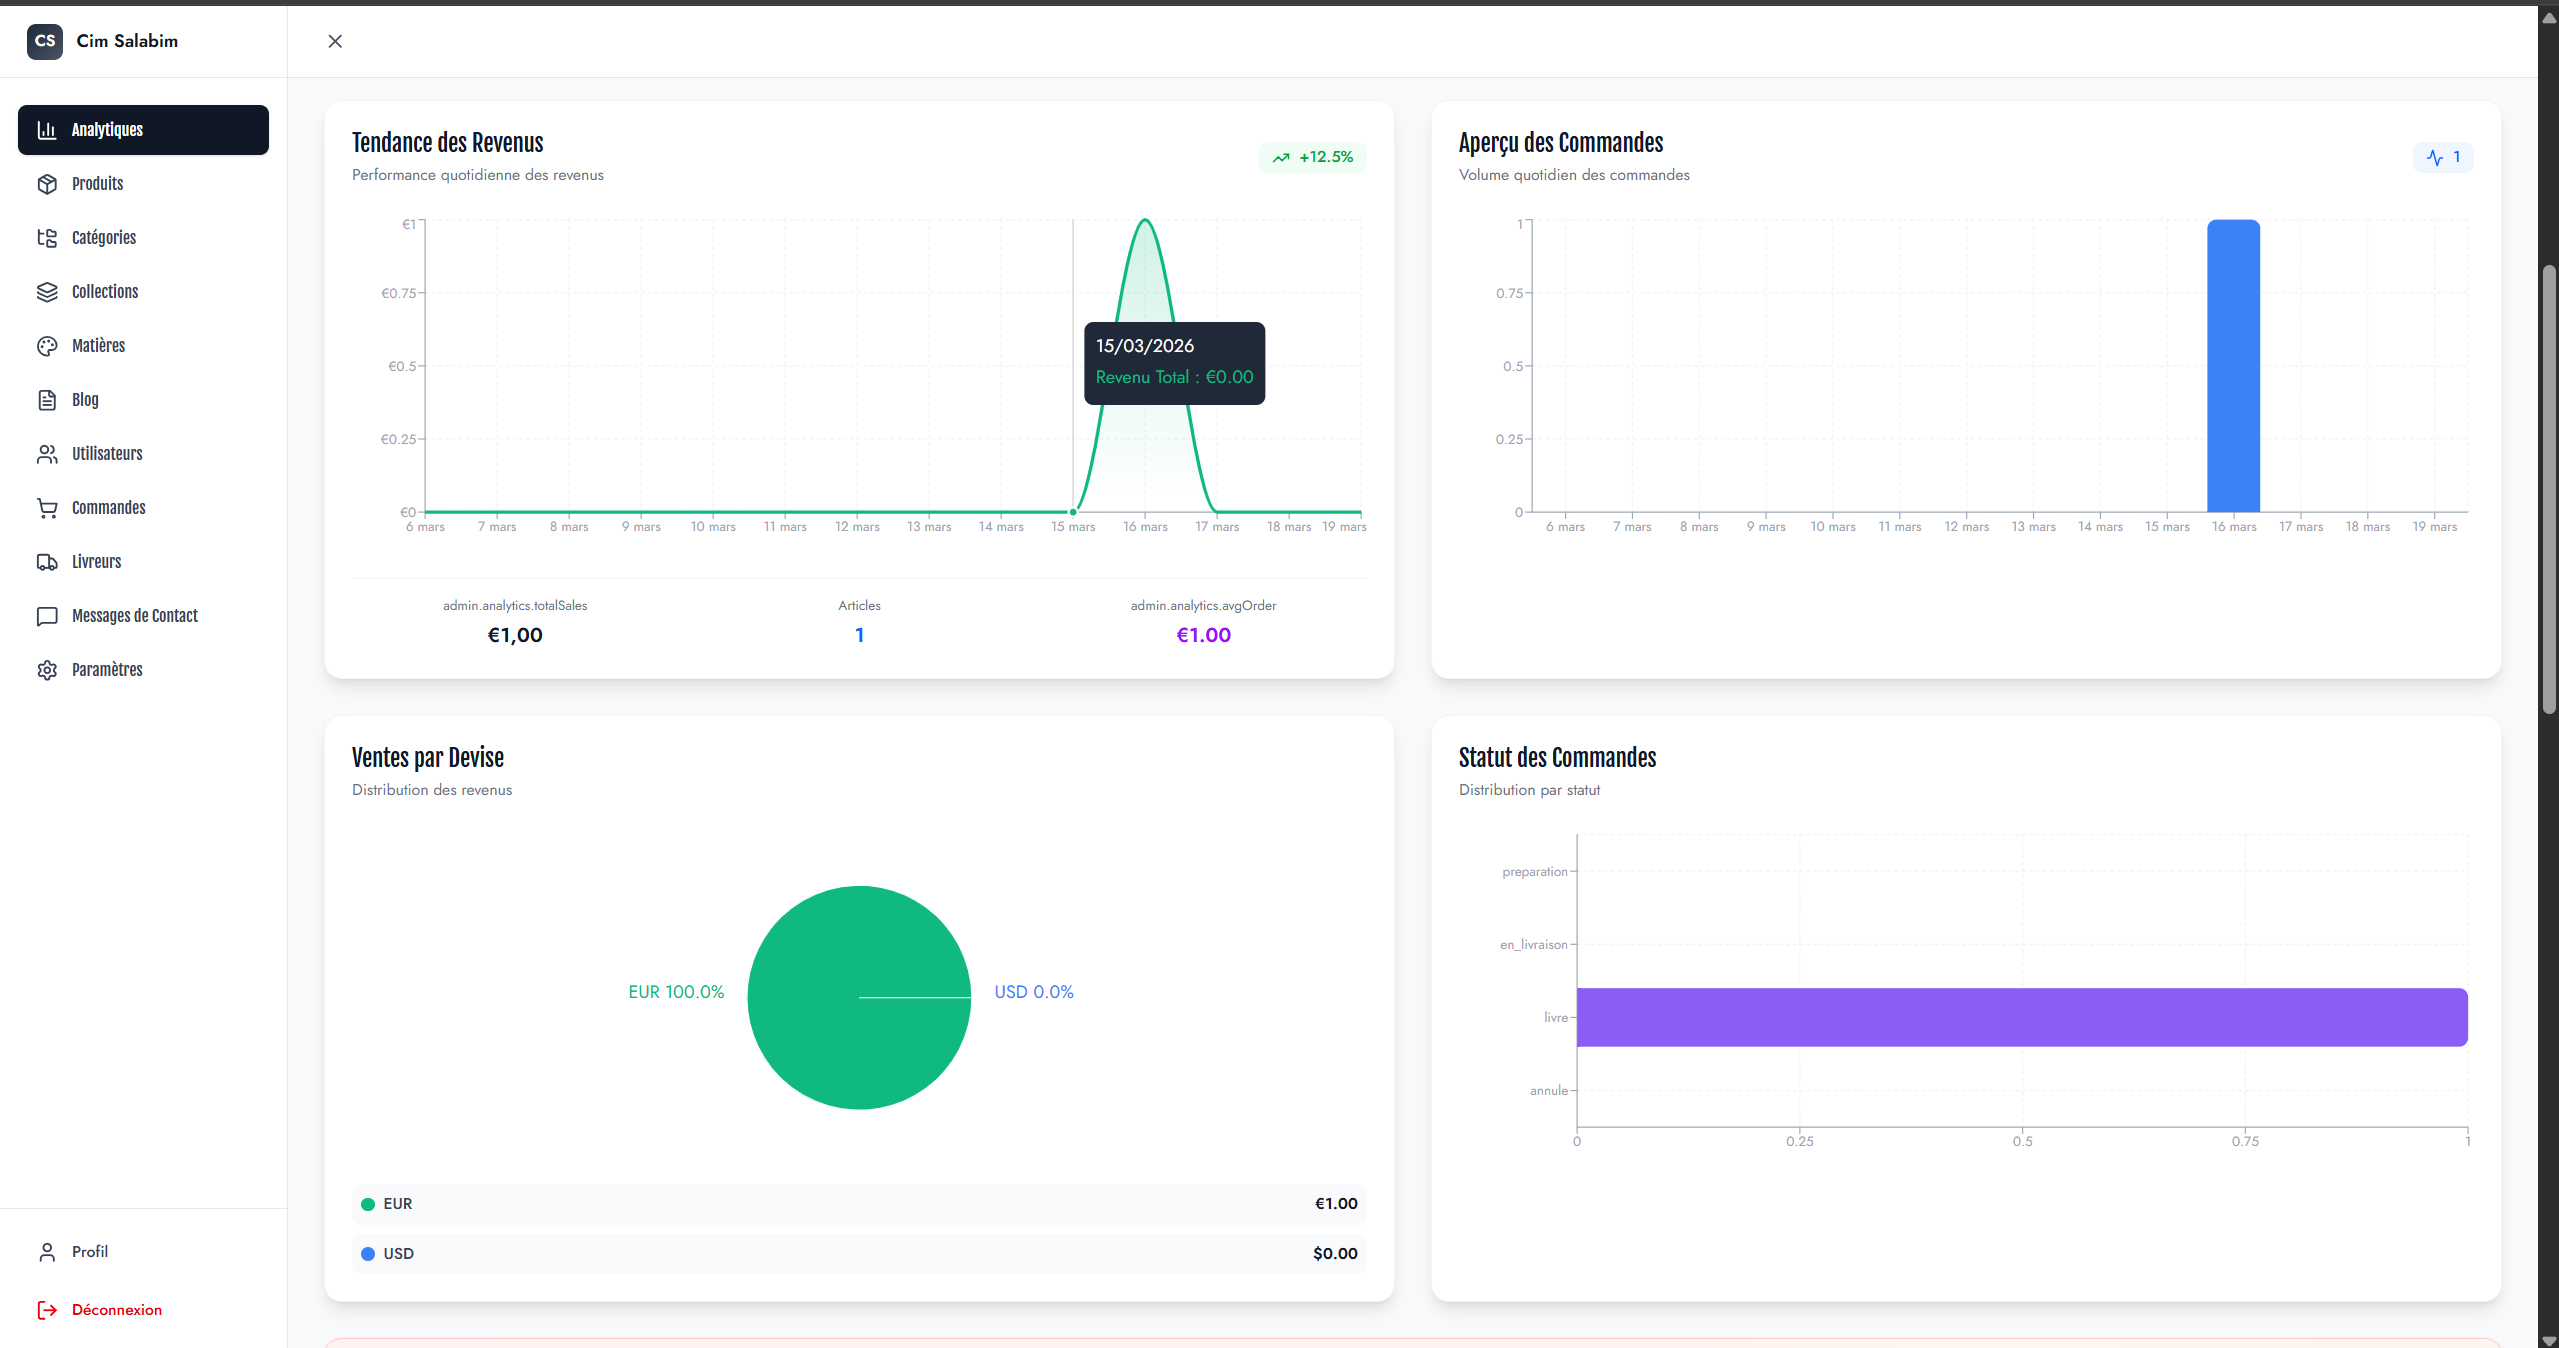Click the Livreurs truck icon

pyautogui.click(x=47, y=562)
